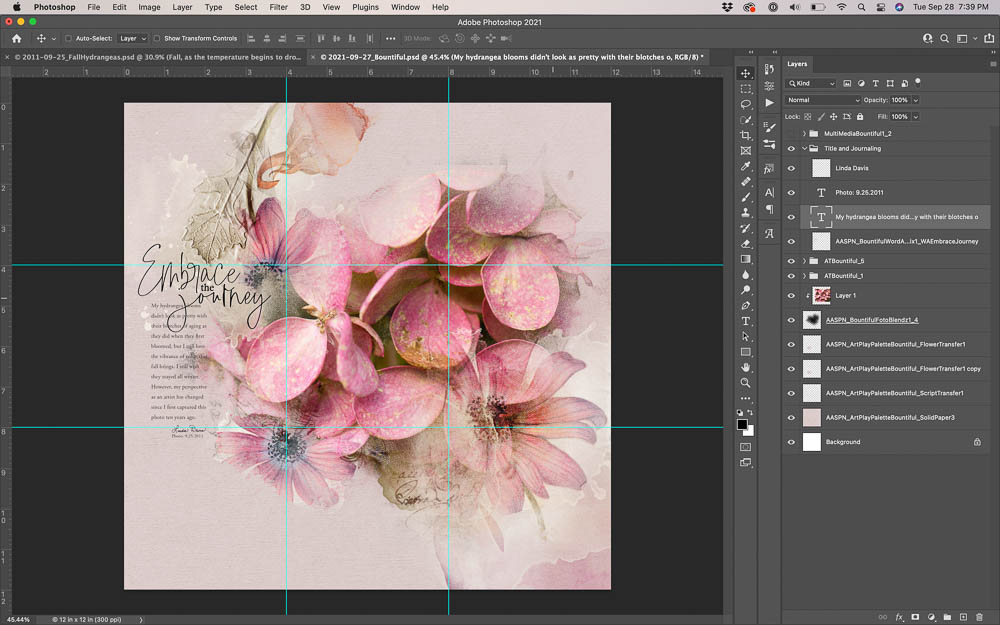This screenshot has height=625, width=1000.
Task: Select the Eyedropper tool
Action: pyautogui.click(x=746, y=166)
